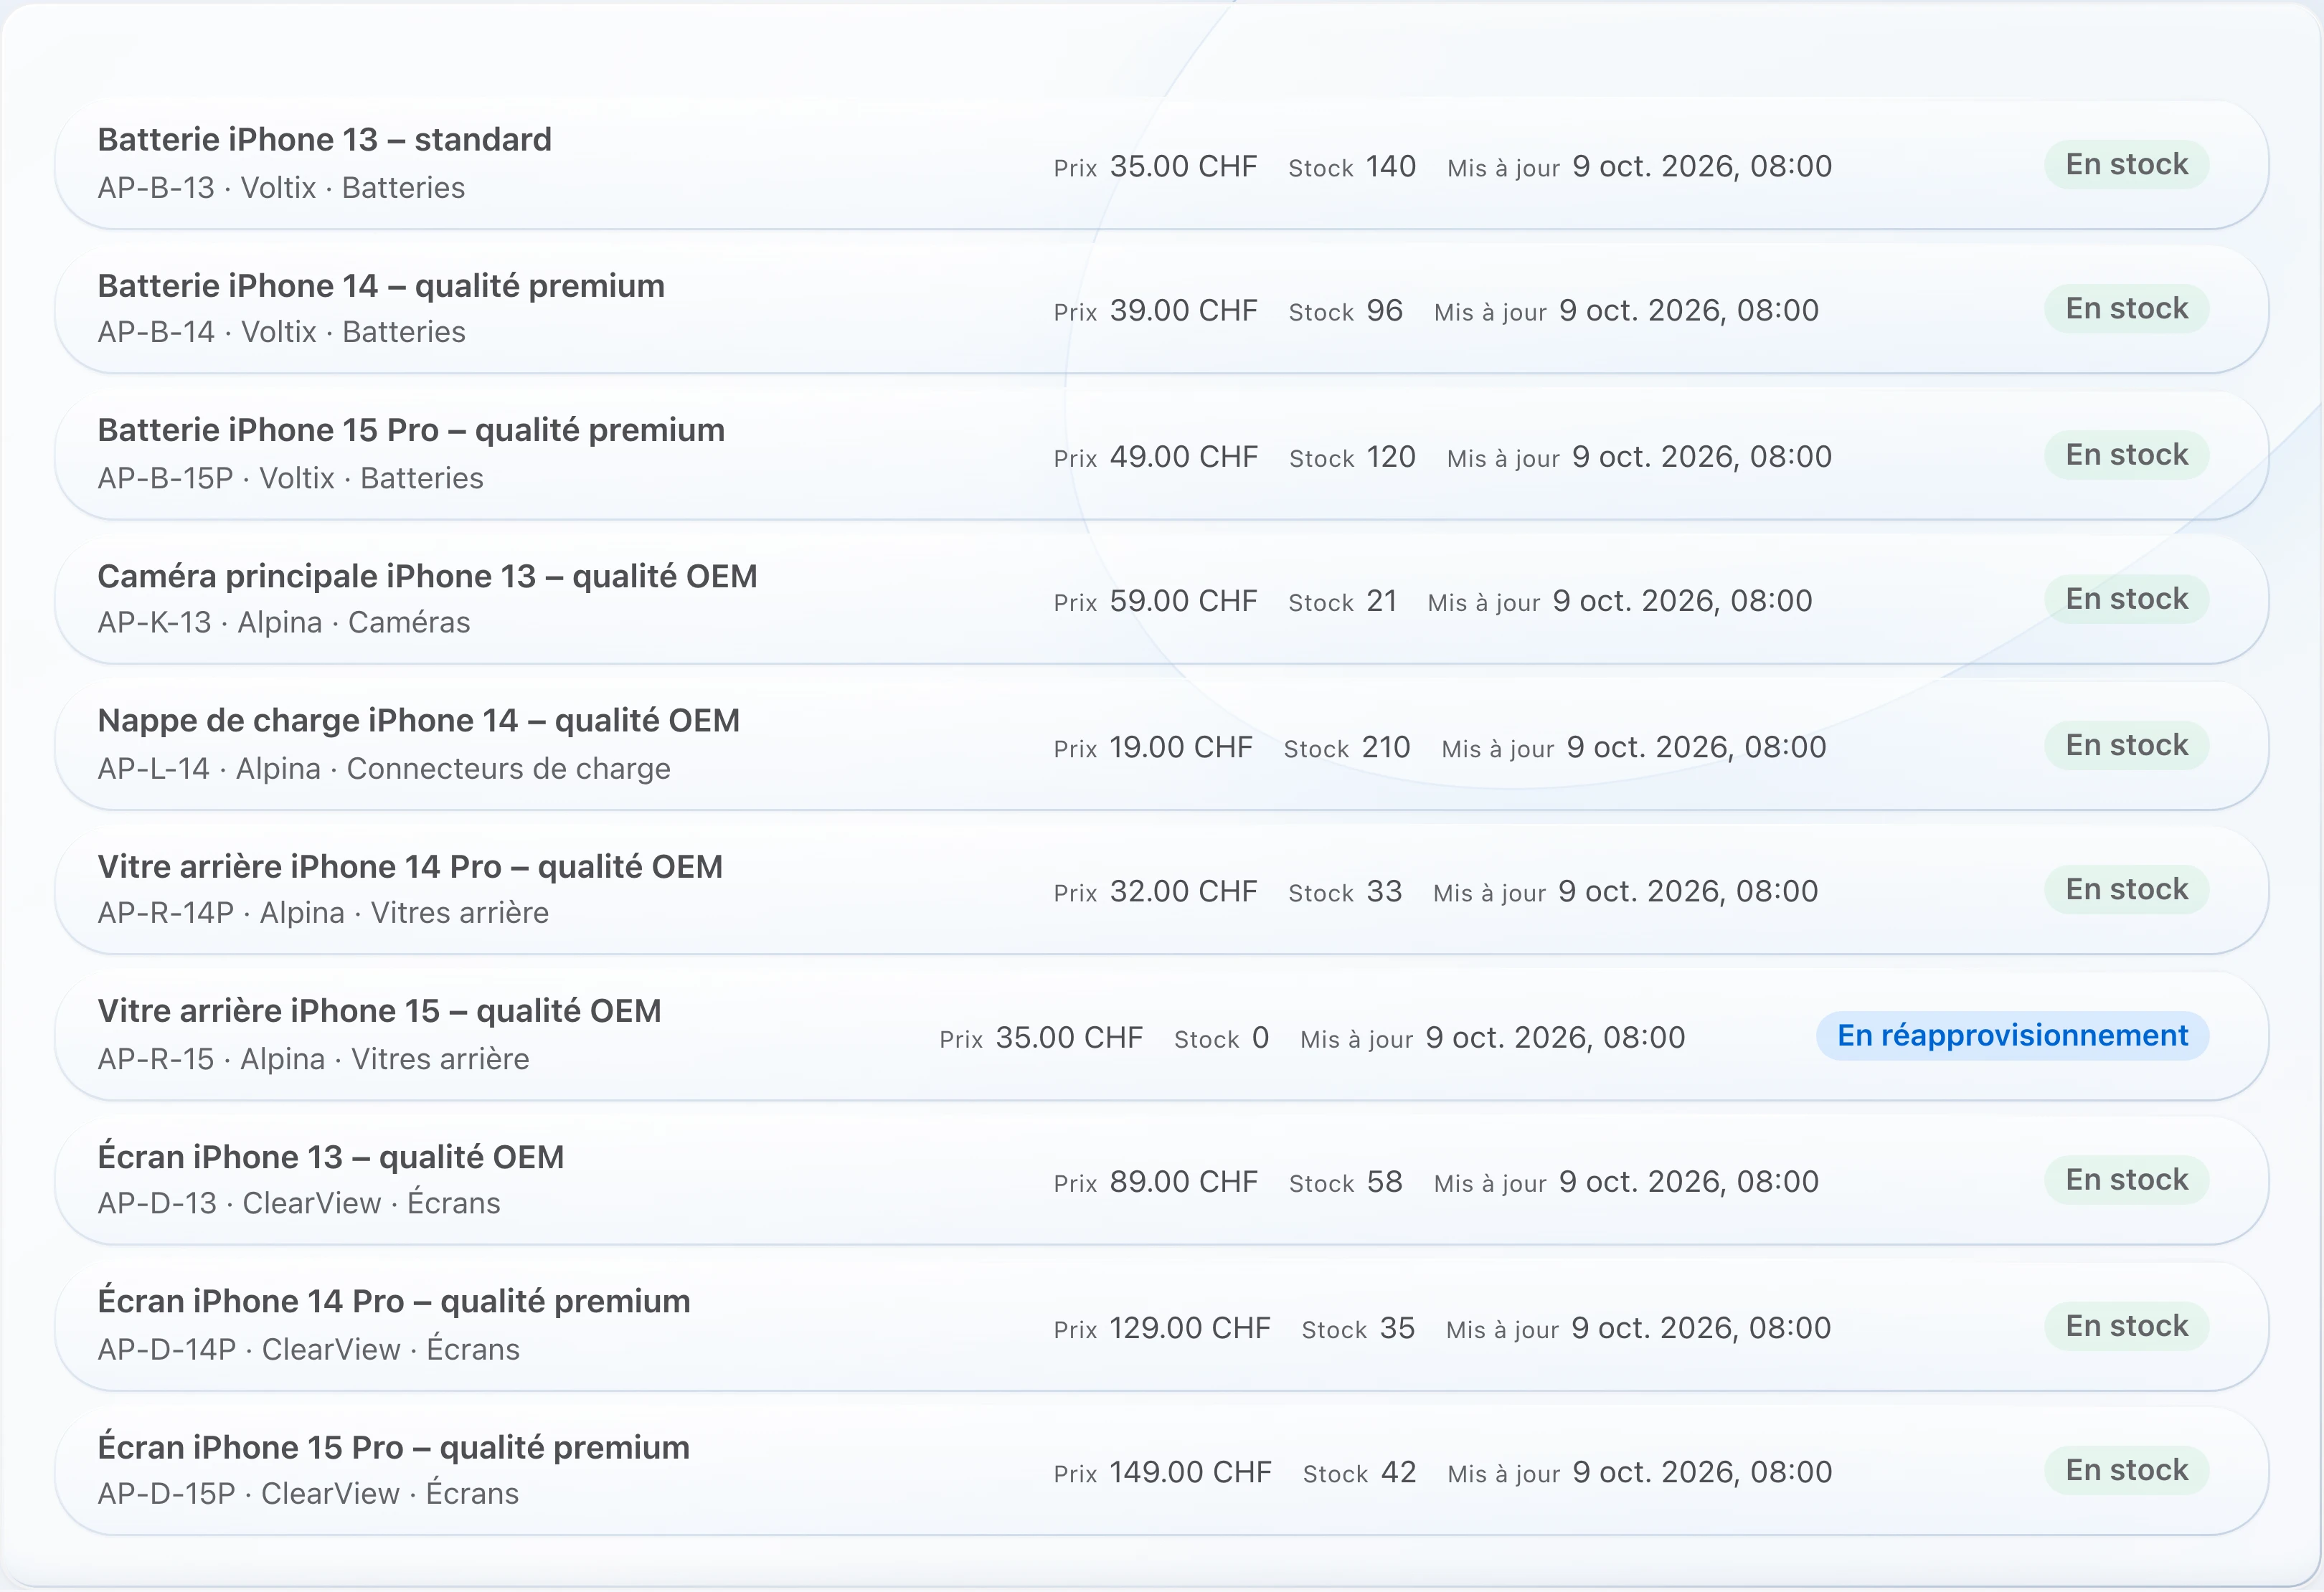Open Nappe de charge iPhone 14 item
The width and height of the screenshot is (2324, 1592).
click(x=1161, y=746)
